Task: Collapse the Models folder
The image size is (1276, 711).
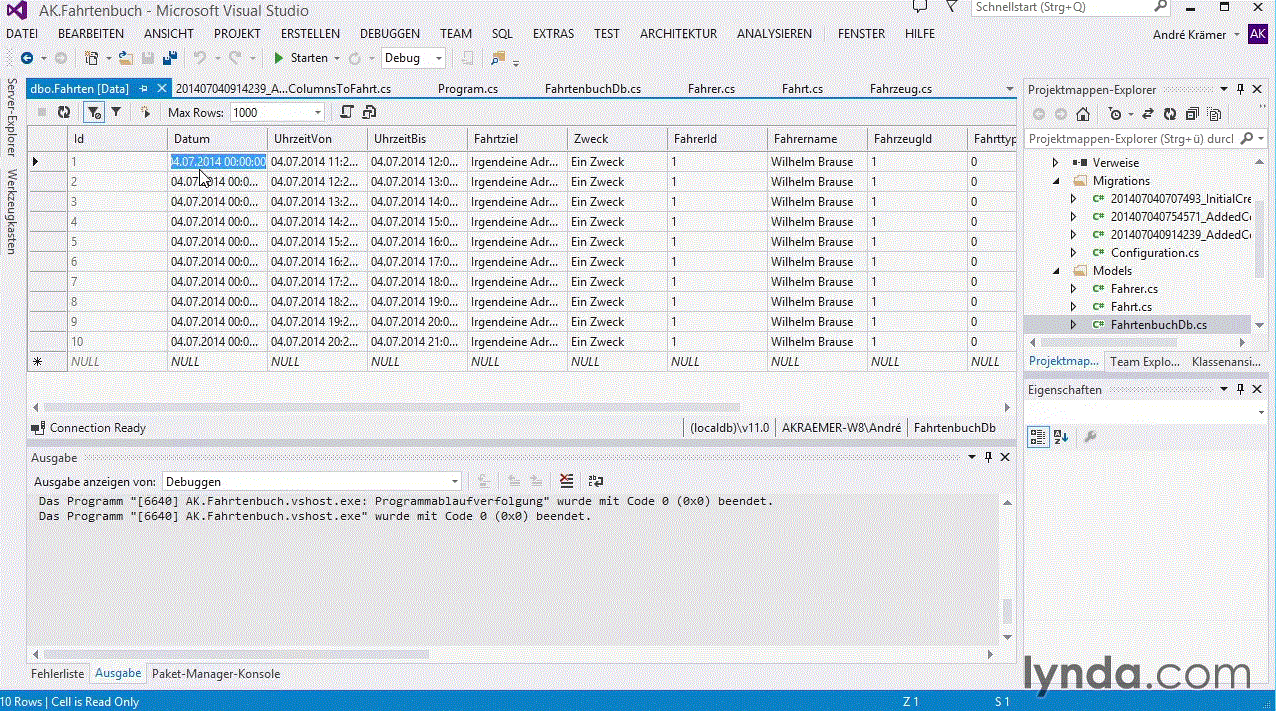Action: (1055, 271)
